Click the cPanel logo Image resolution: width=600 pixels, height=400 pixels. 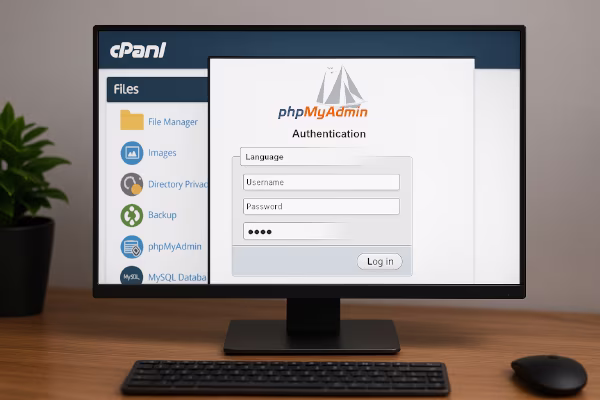pyautogui.click(x=138, y=50)
